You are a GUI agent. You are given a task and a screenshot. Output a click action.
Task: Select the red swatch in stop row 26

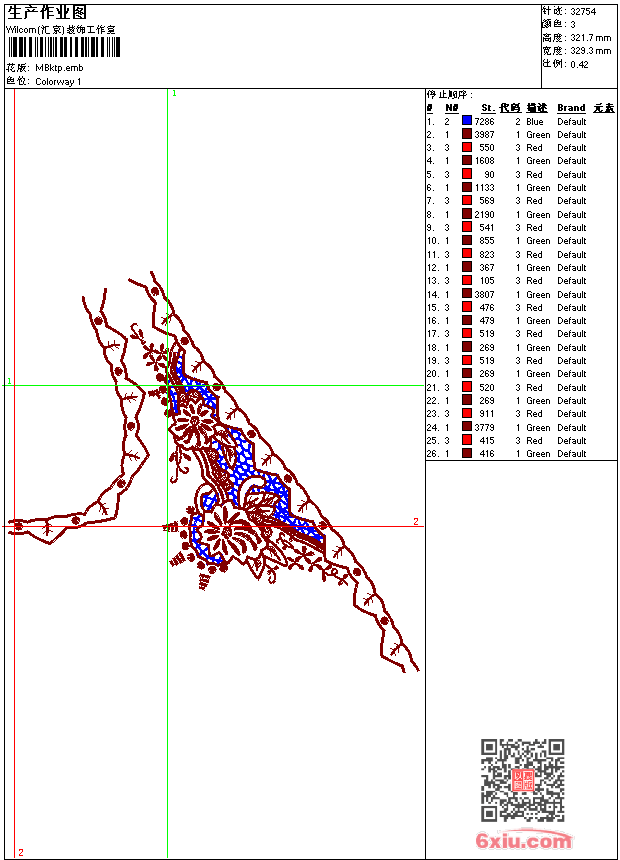[x=467, y=454]
